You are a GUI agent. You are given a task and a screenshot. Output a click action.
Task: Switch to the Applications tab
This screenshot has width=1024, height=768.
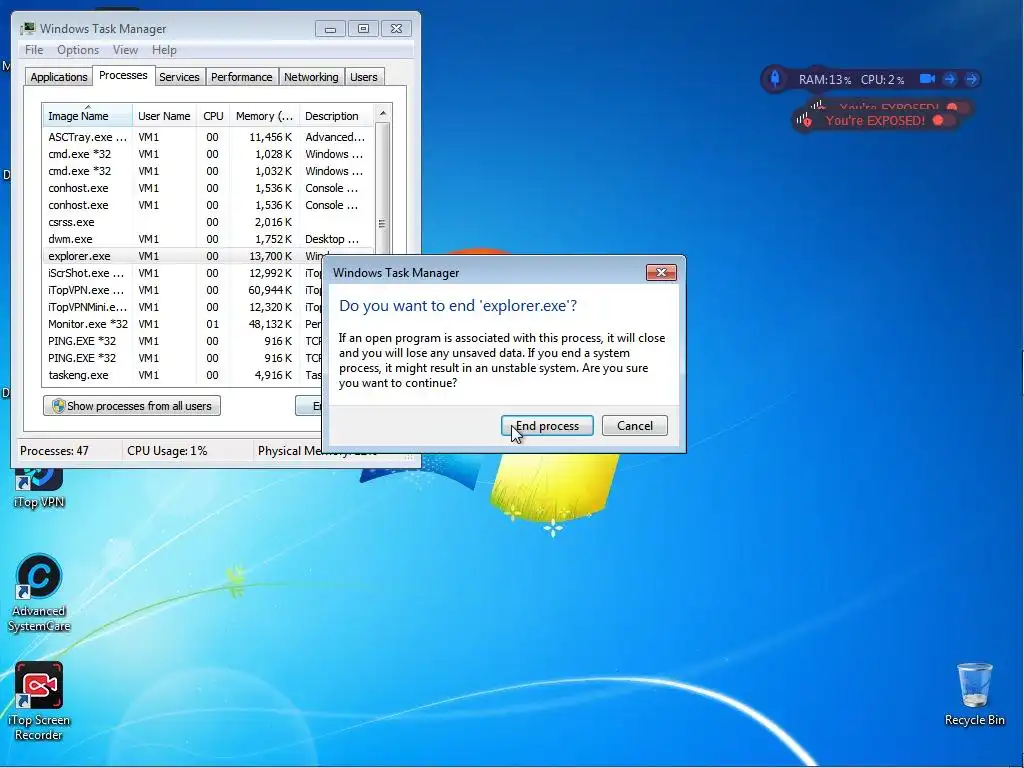click(x=59, y=77)
